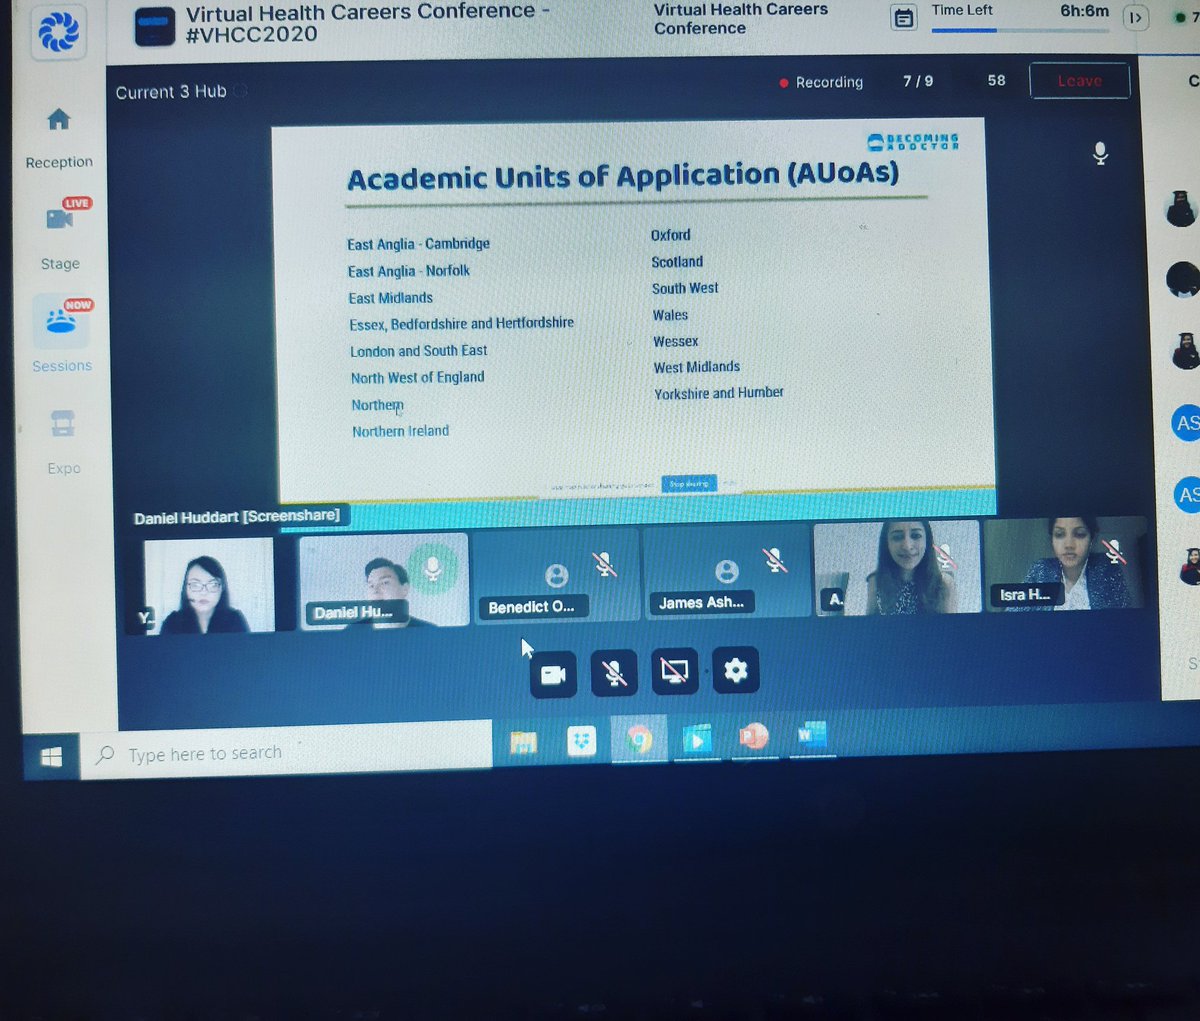The width and height of the screenshot is (1200, 1021).
Task: Click the Hopin logo icon
Action: [x=59, y=31]
